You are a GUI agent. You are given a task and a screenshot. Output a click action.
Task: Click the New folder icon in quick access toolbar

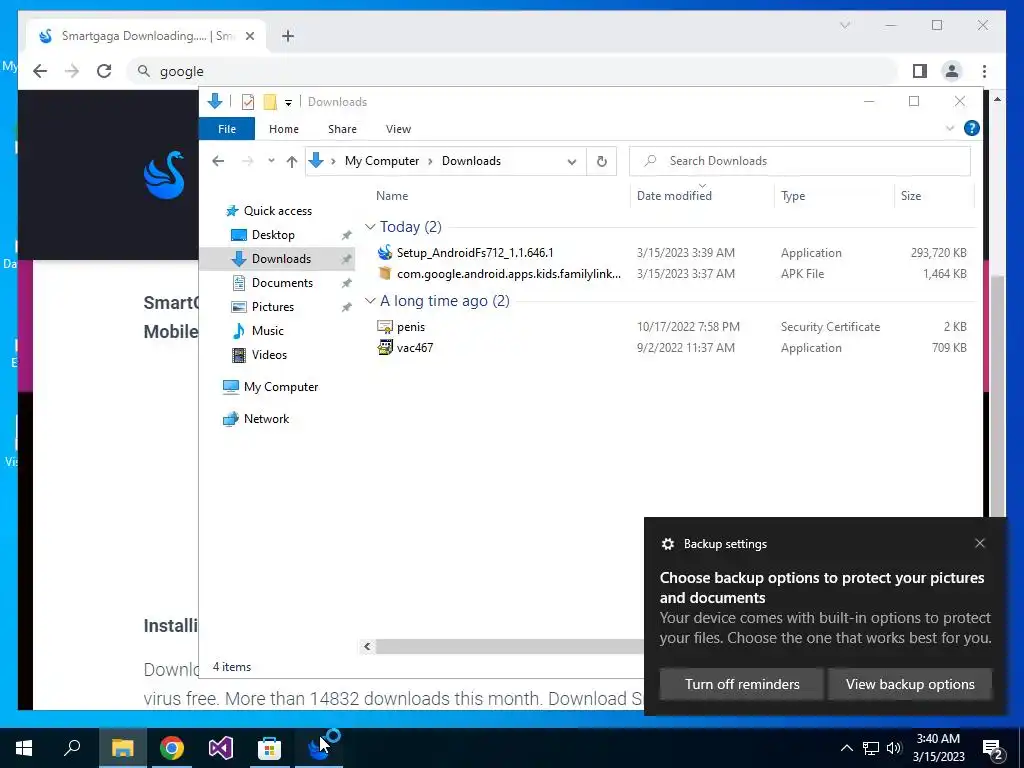[270, 102]
